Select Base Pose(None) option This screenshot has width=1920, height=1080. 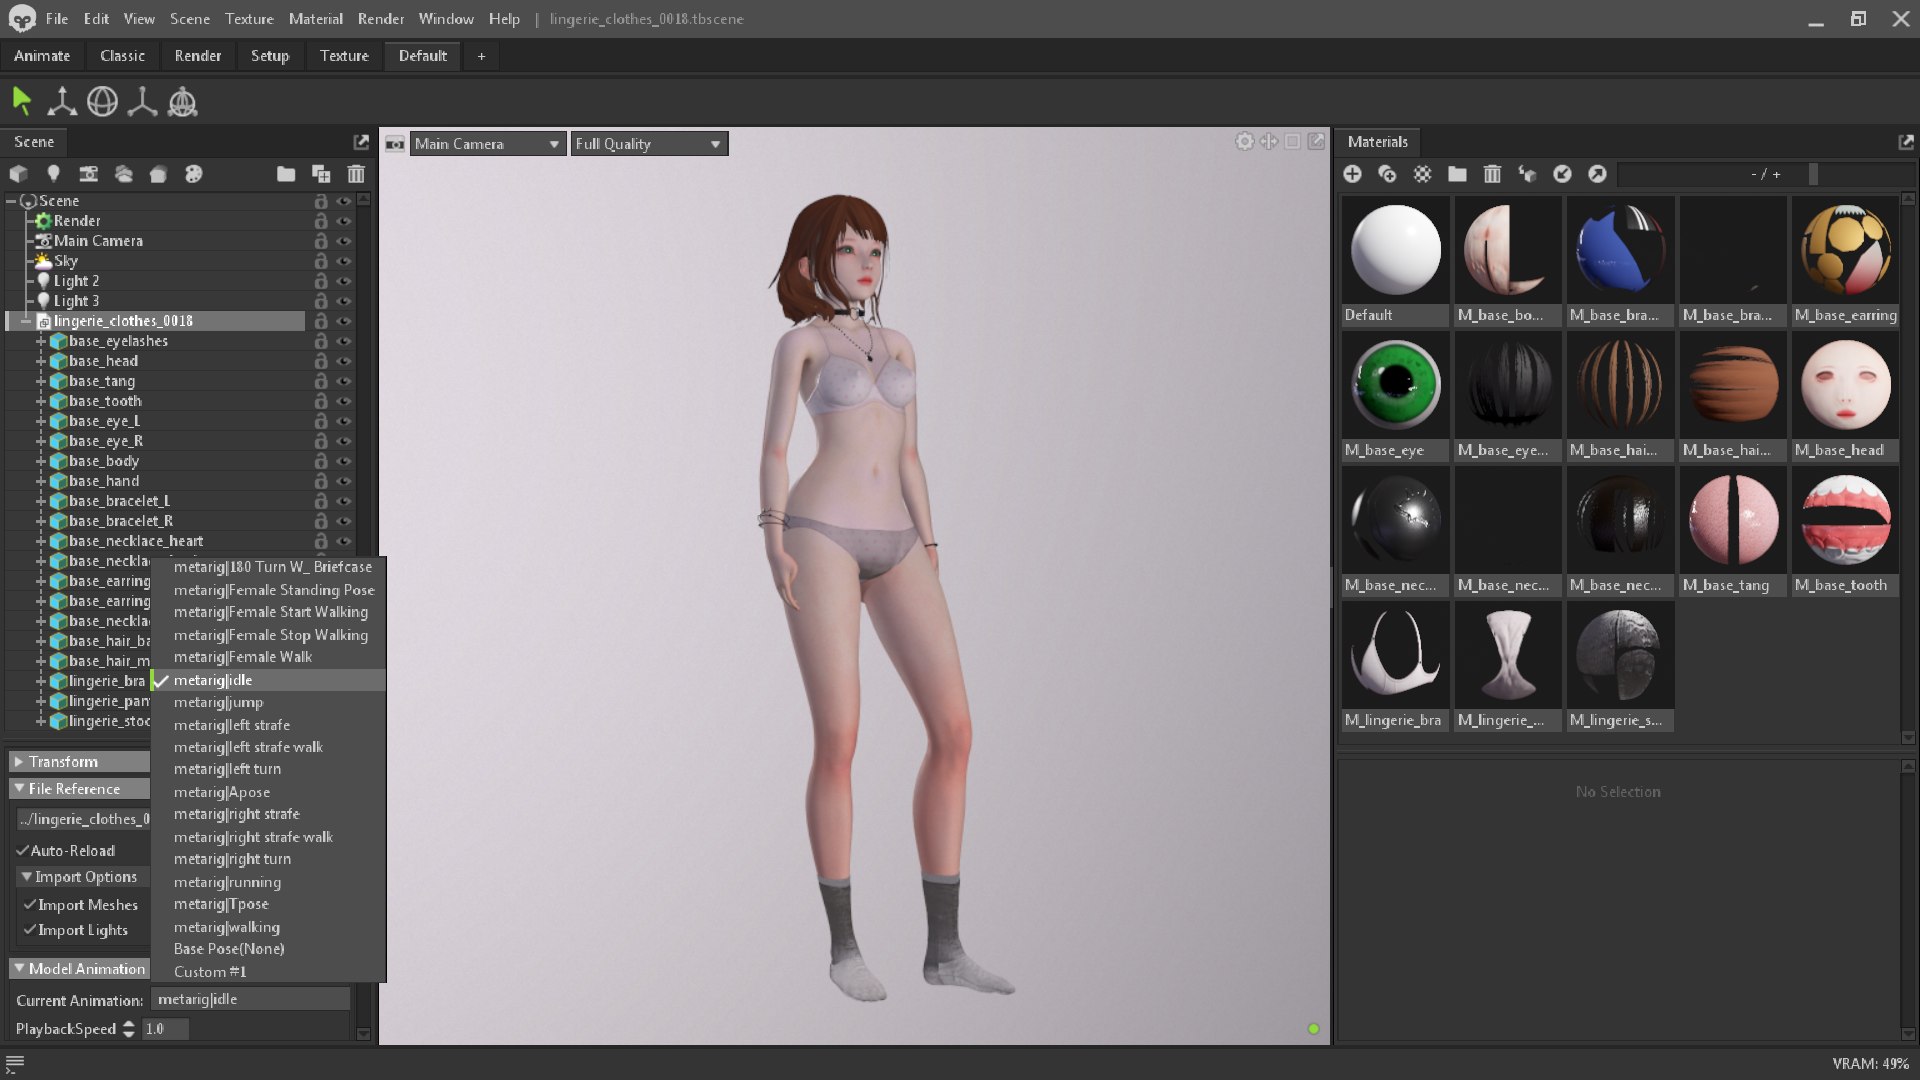coord(268,948)
